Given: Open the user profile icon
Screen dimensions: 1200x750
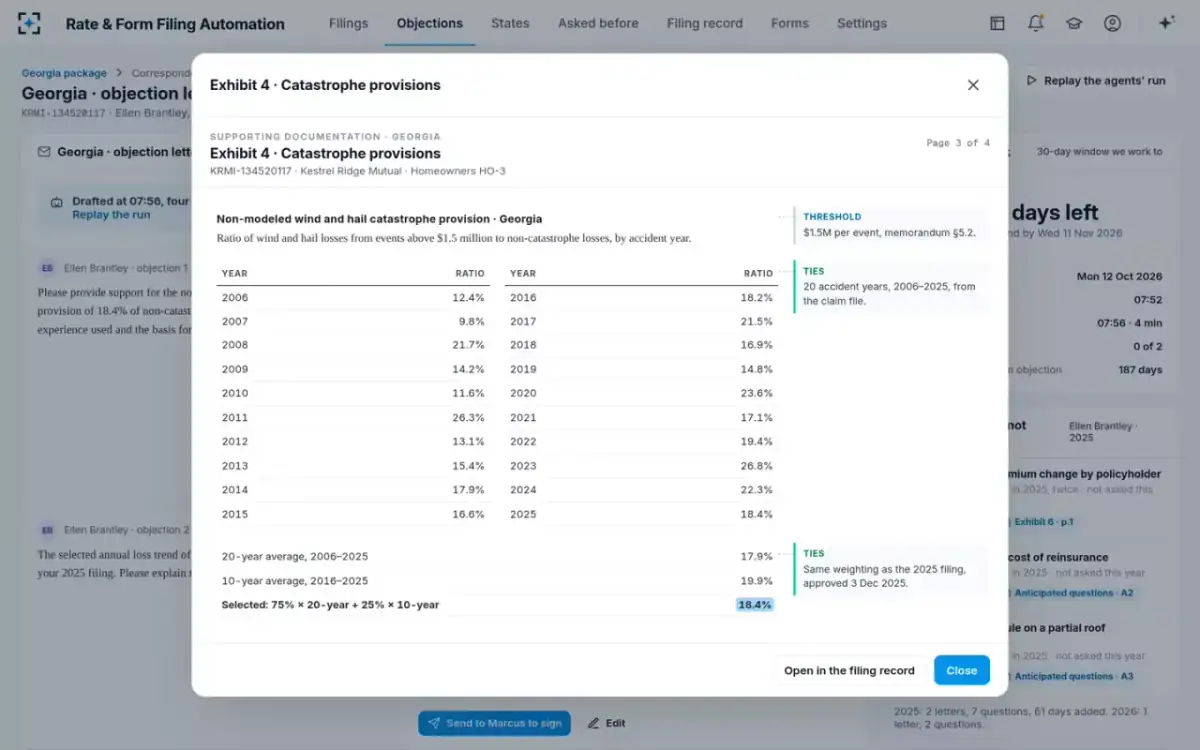Looking at the screenshot, I should coord(1112,23).
